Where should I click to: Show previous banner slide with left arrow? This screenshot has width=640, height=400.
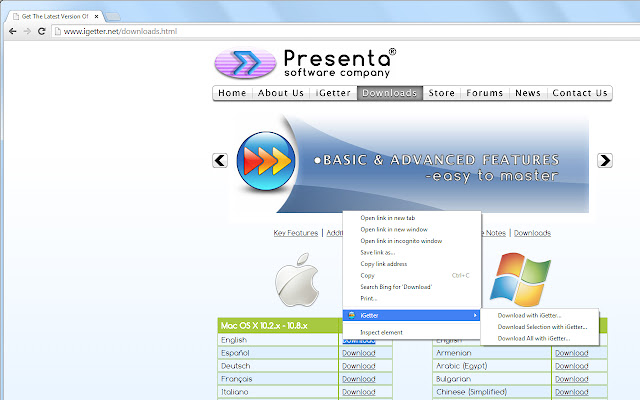point(220,160)
